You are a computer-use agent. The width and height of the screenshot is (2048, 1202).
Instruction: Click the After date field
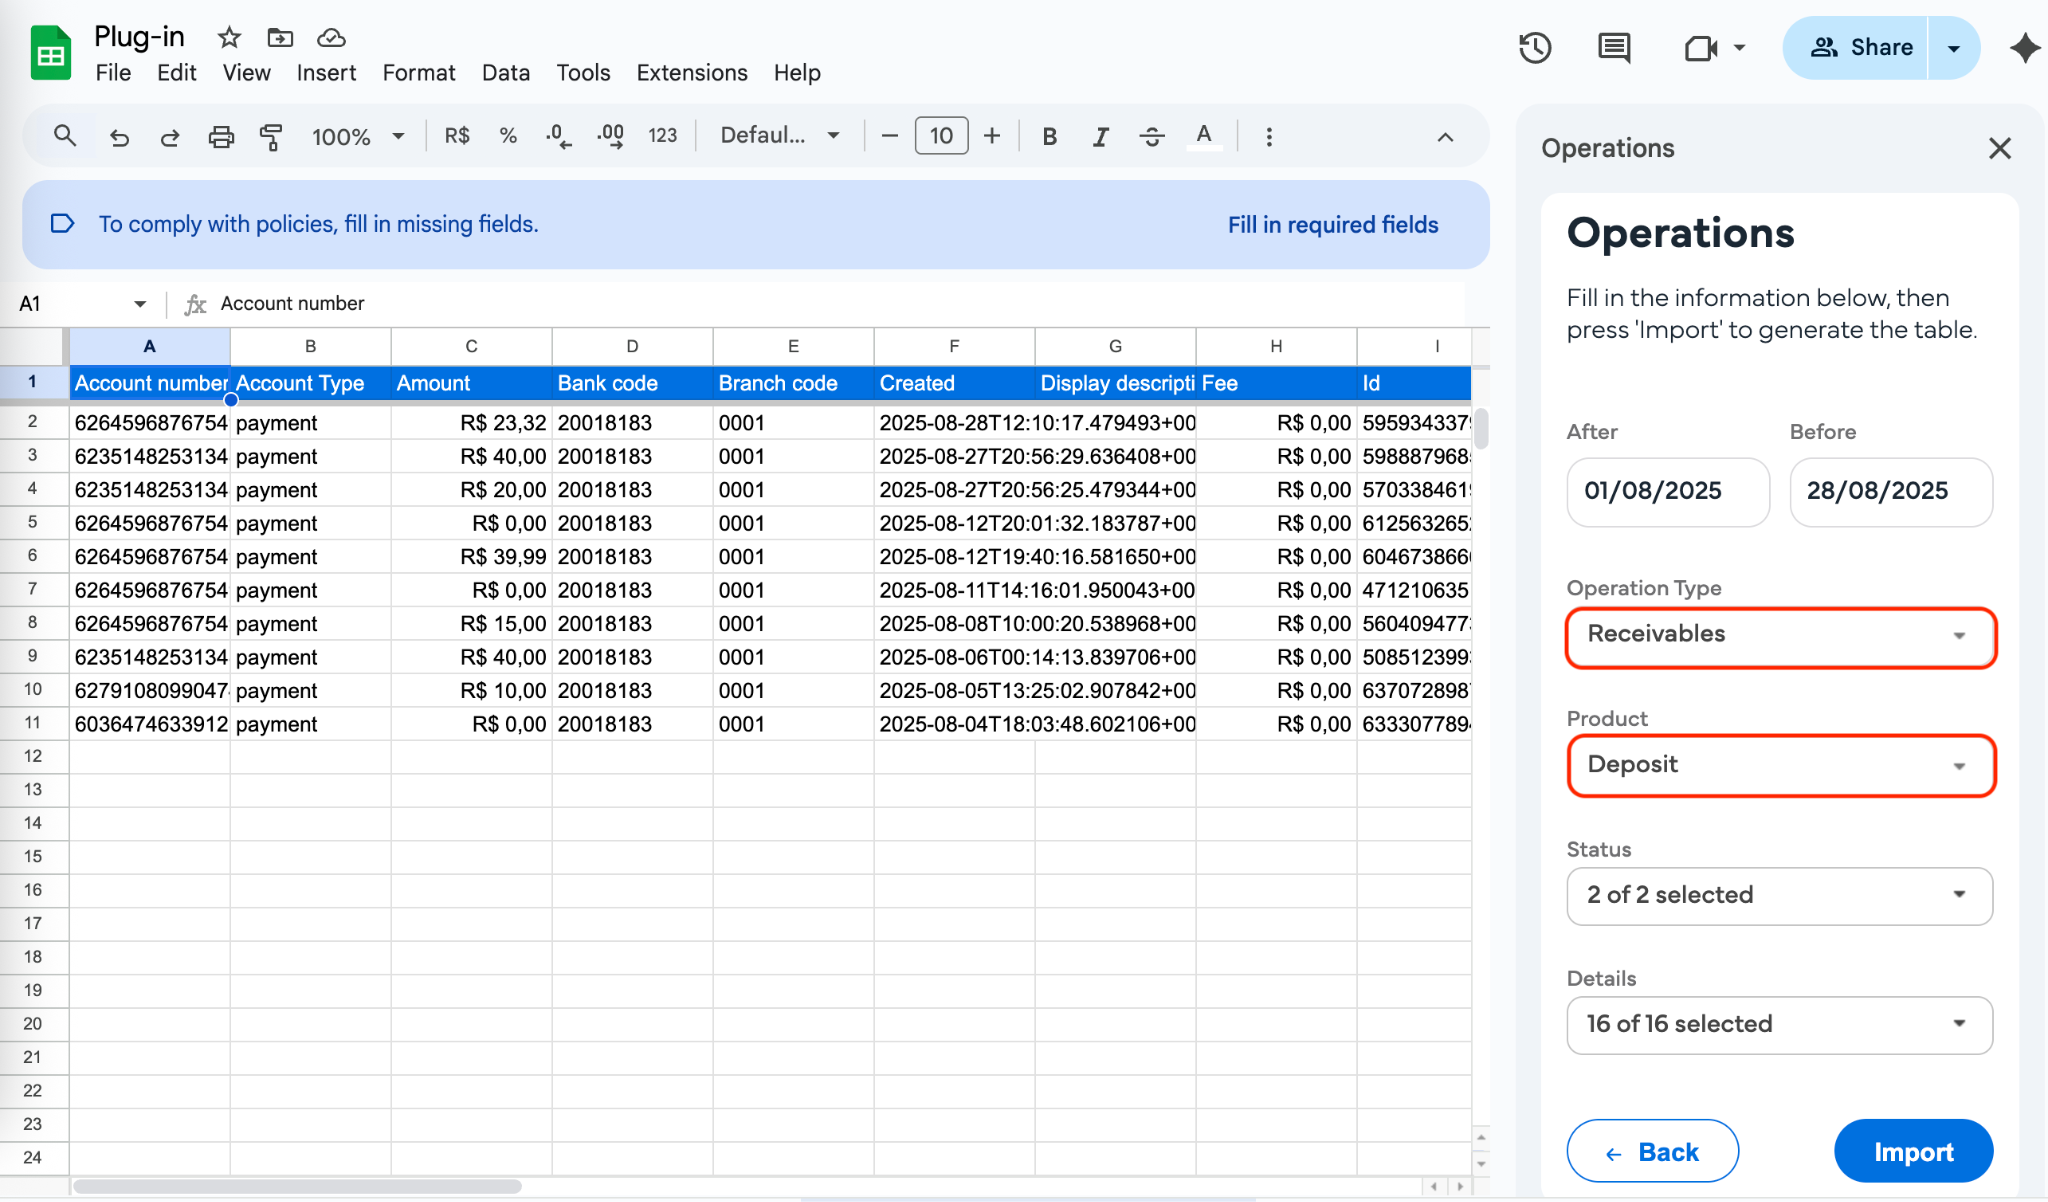pyautogui.click(x=1667, y=492)
